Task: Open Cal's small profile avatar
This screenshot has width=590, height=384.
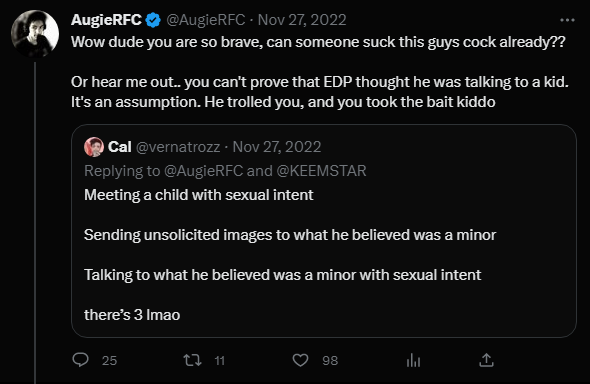Action: 94,147
